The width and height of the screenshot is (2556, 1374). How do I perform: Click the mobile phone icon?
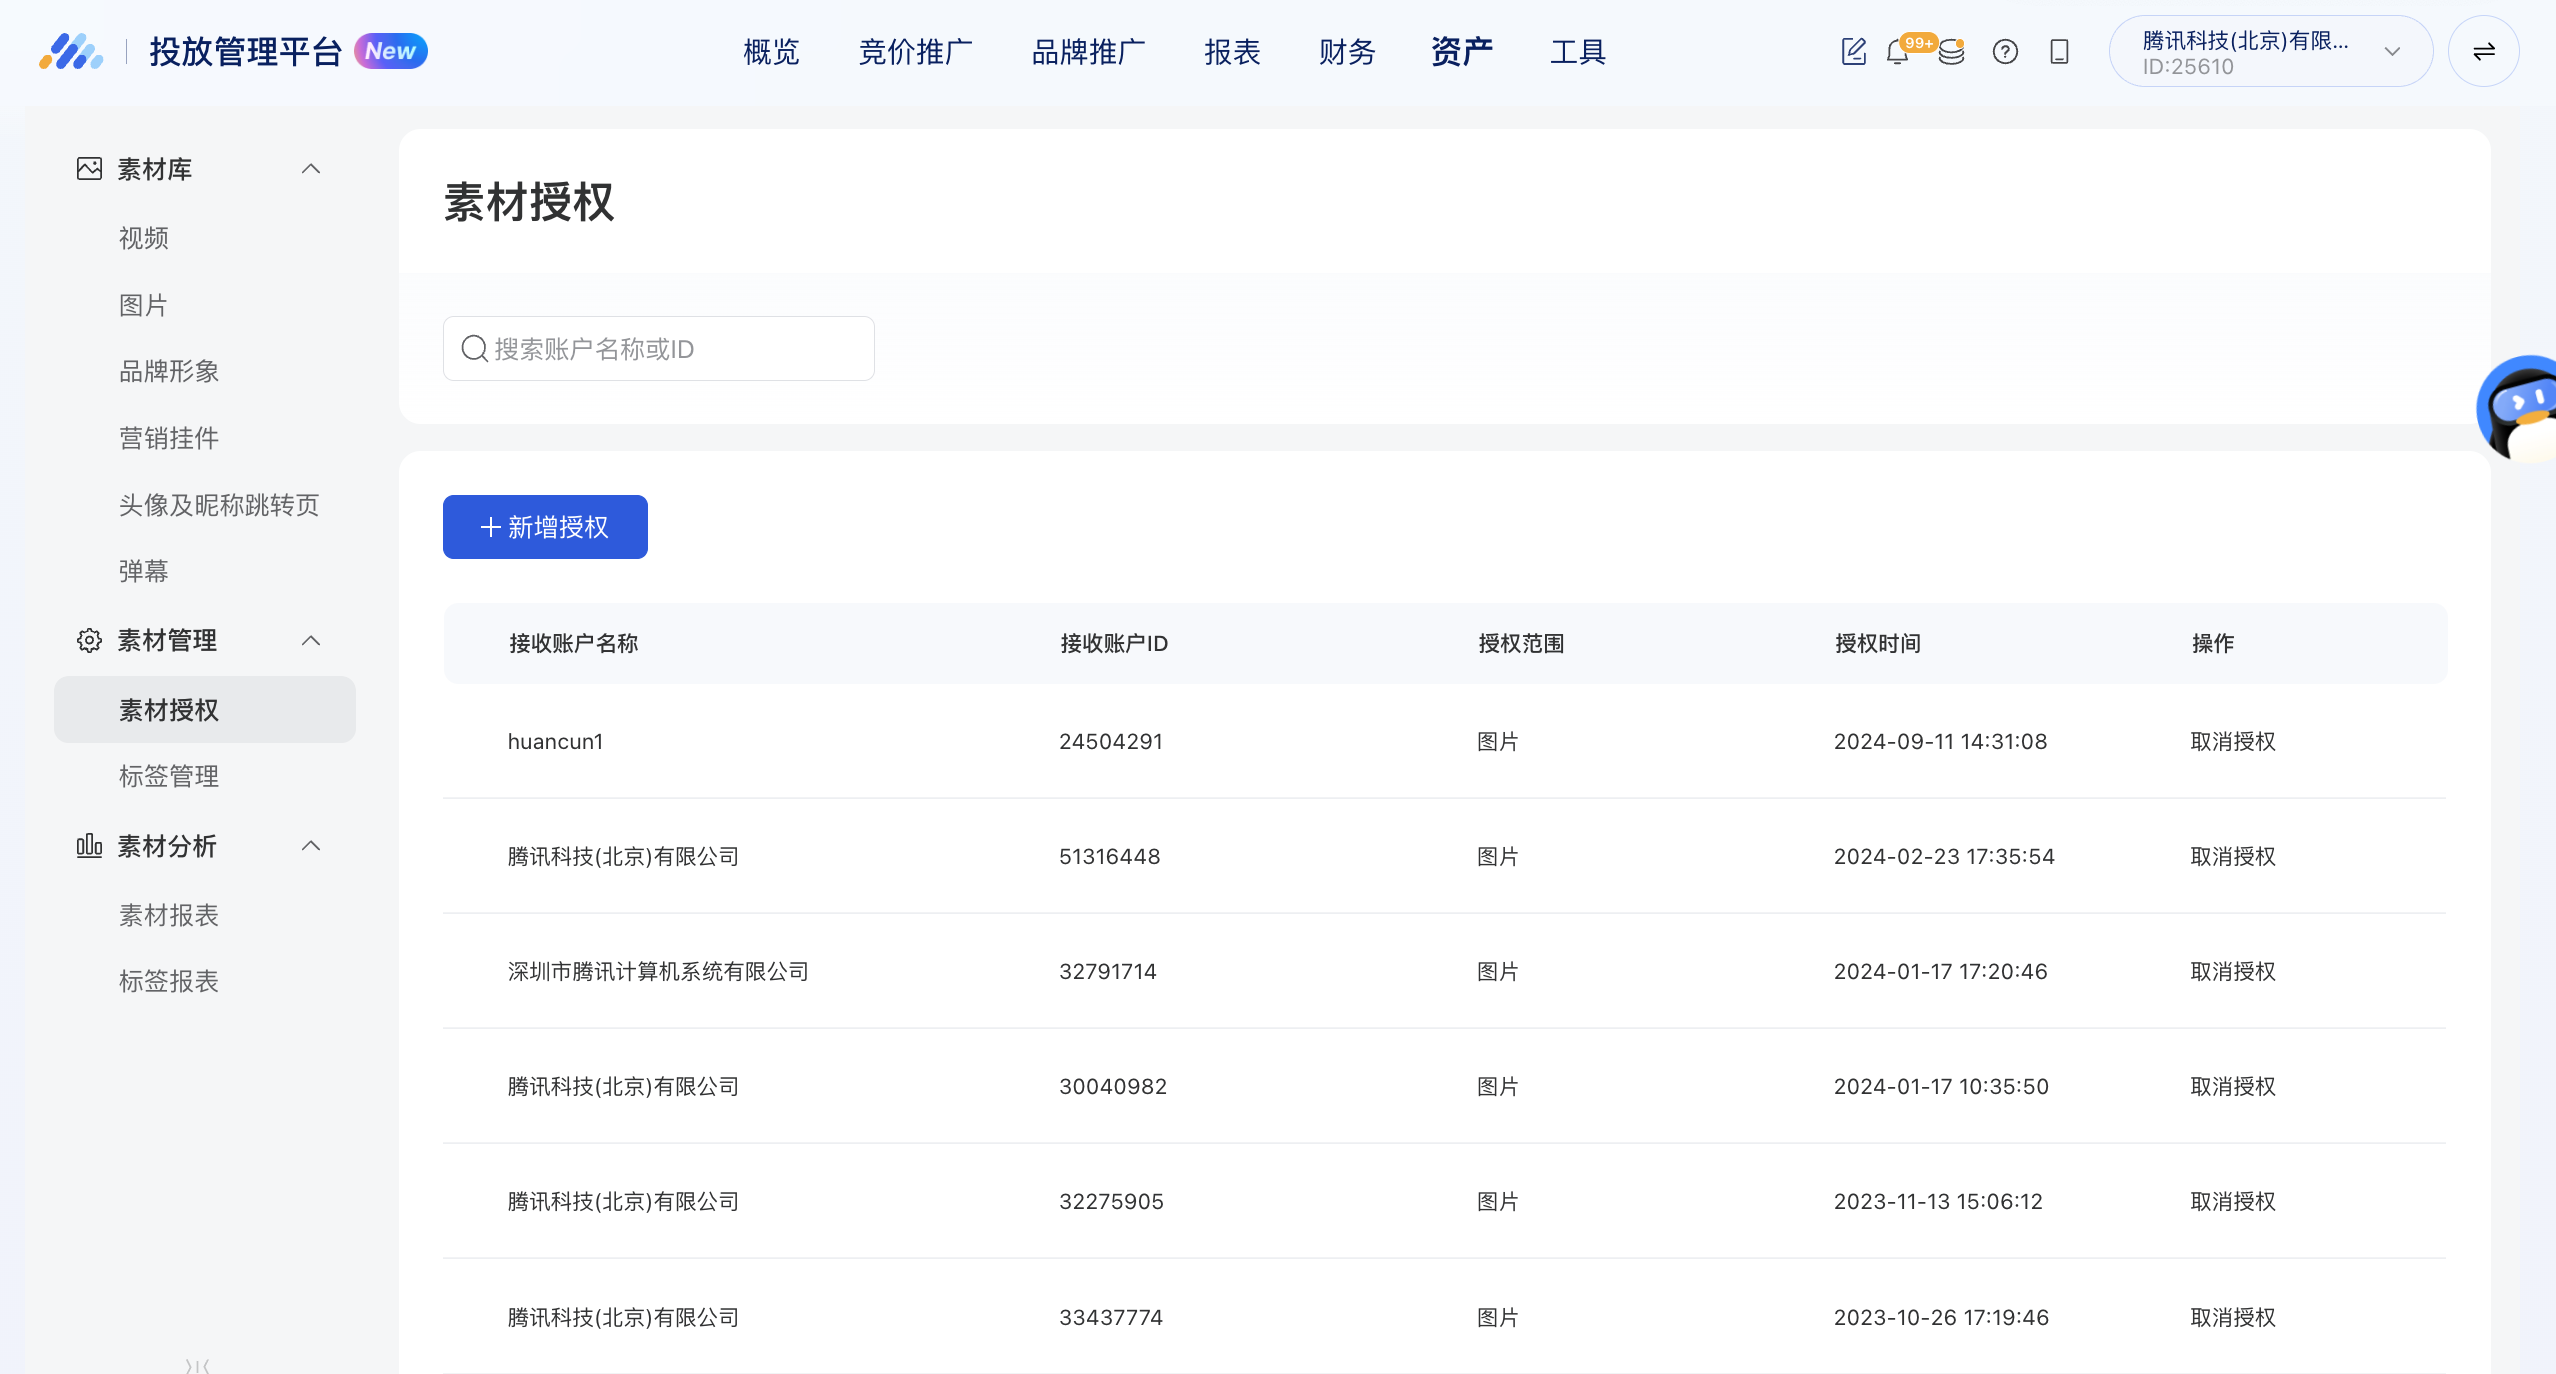coord(2059,52)
